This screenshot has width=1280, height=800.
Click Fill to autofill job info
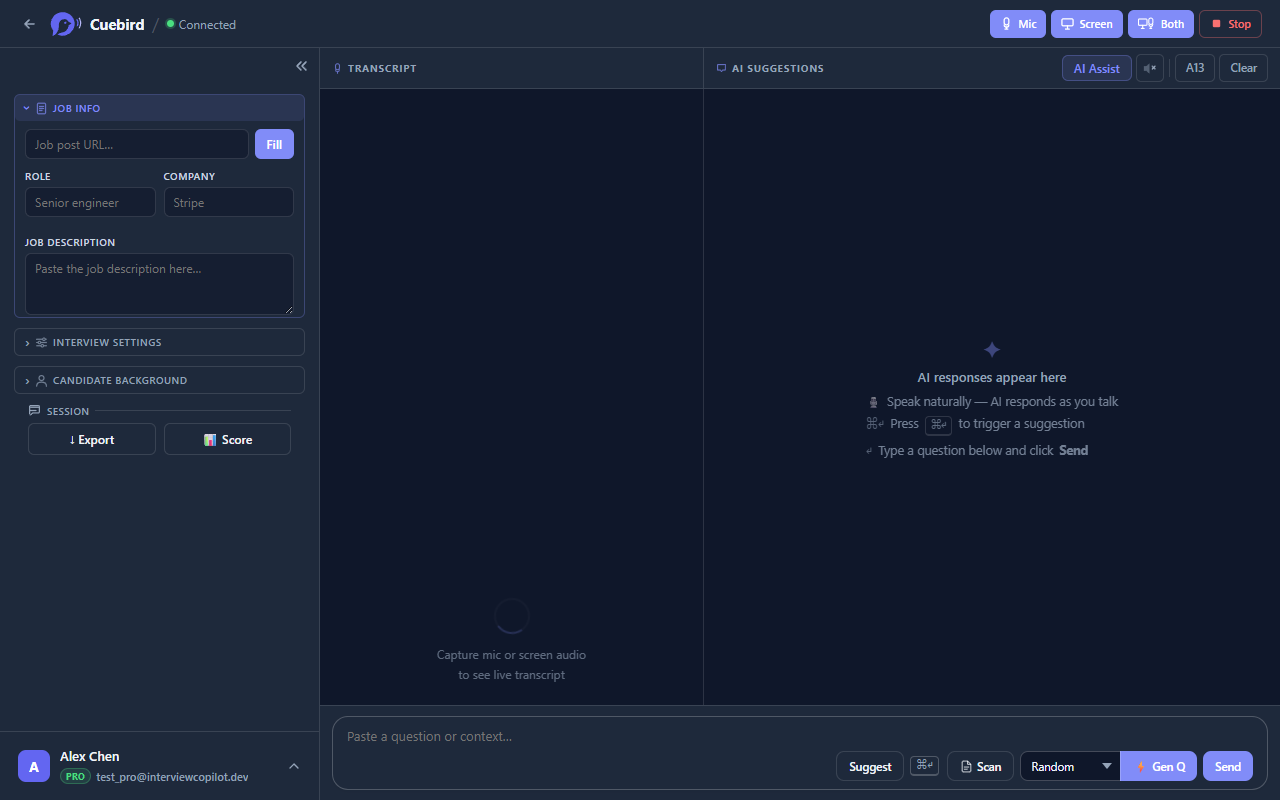point(274,144)
